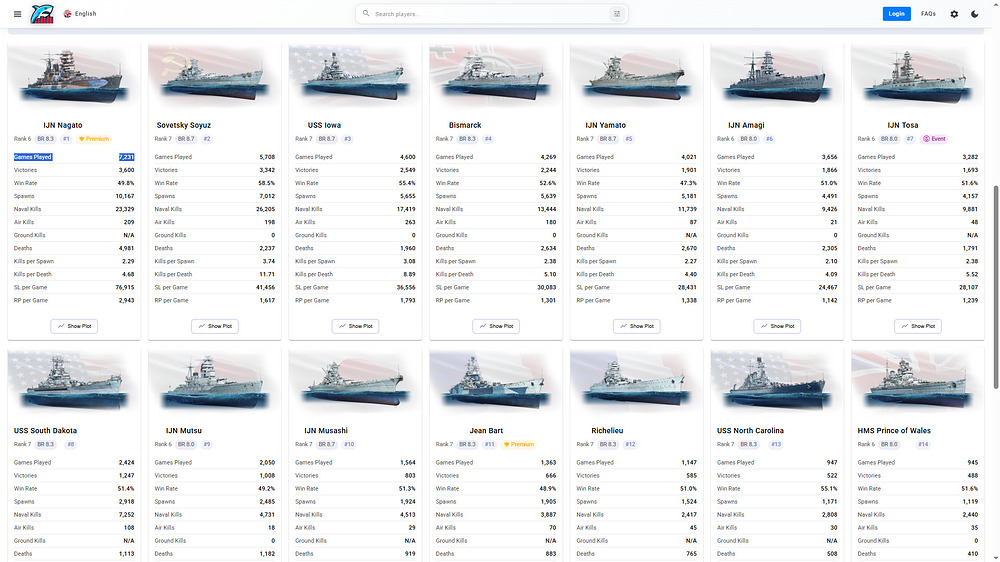1000x562 pixels.
Task: Click BR 8.7 chip on Sovetsky Soyuz
Action: click(186, 138)
